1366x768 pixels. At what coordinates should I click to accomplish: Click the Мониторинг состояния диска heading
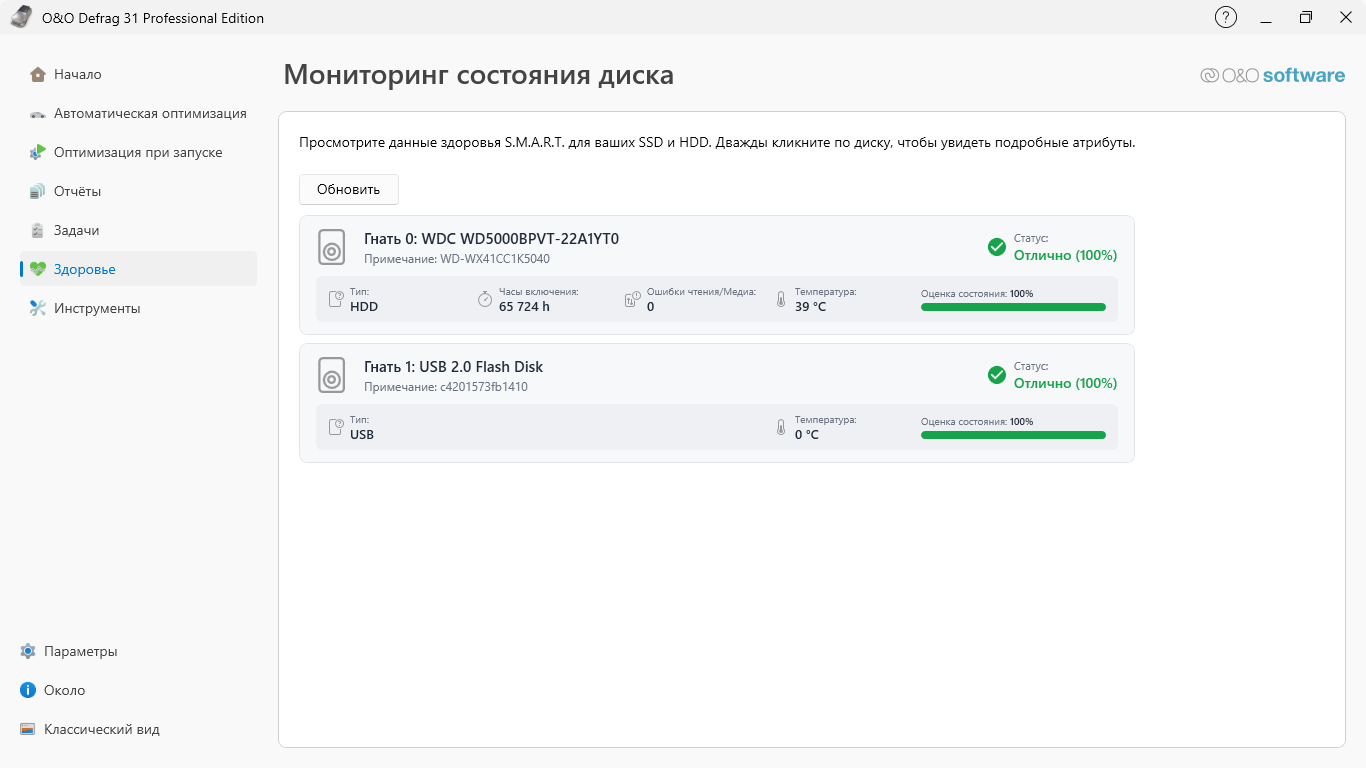479,75
